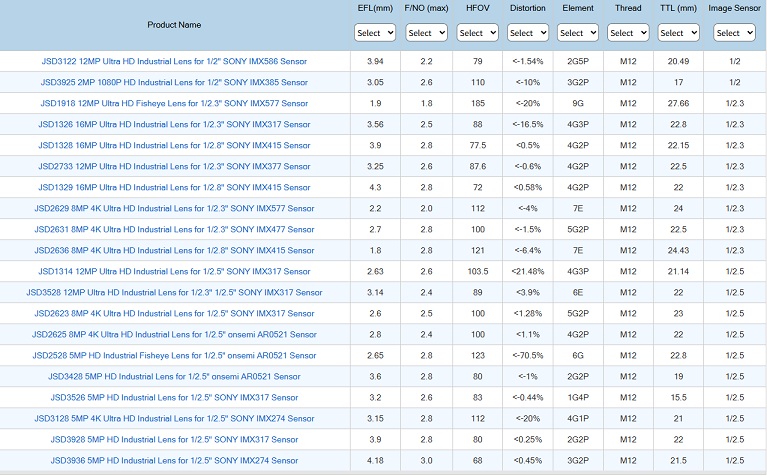Open JSD2636 8MP 4K IMX415 lens link
The image size is (767, 476).
pyautogui.click(x=174, y=251)
